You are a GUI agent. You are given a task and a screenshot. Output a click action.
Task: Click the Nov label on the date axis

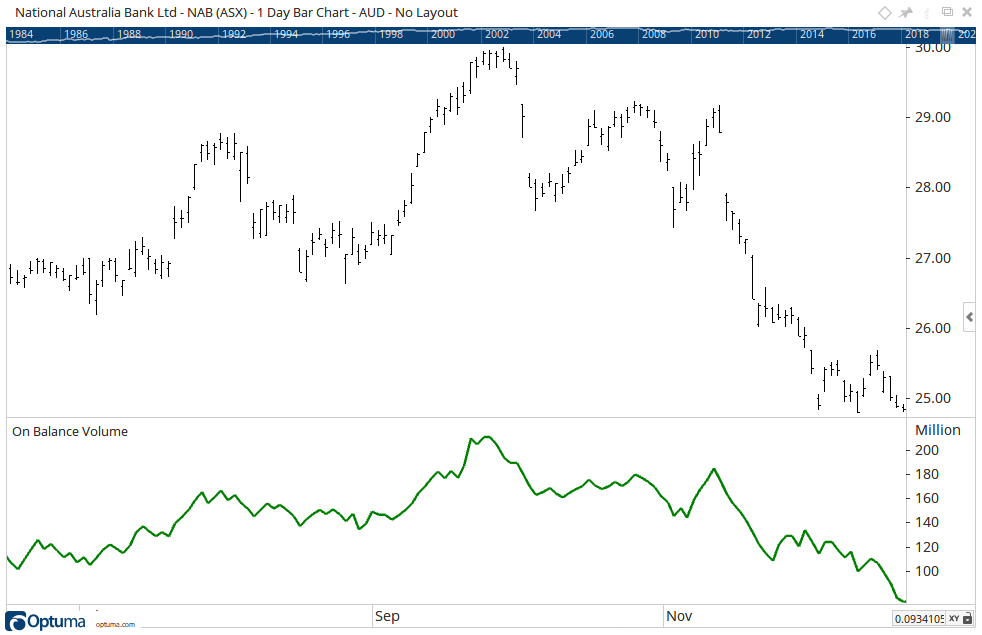click(679, 616)
